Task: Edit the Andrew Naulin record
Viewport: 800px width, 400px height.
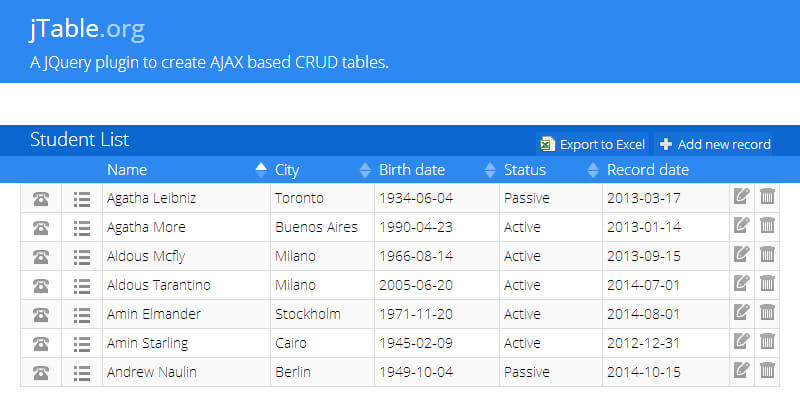Action: (741, 372)
